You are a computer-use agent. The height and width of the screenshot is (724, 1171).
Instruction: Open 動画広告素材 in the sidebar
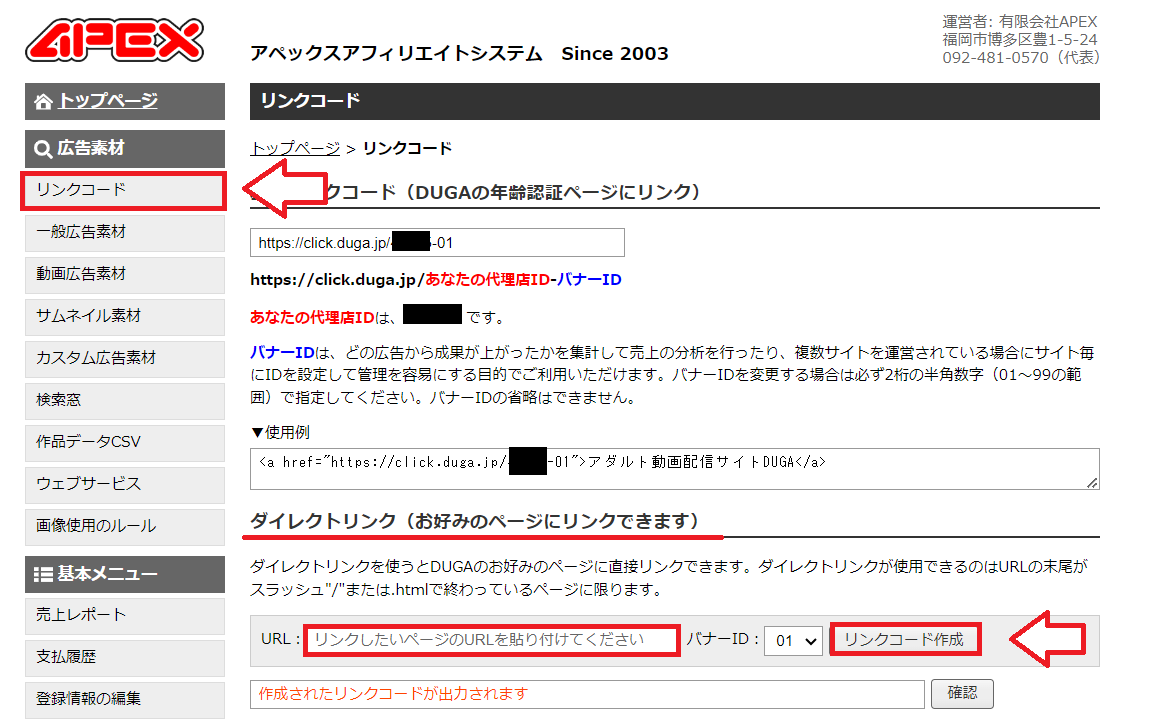tap(125, 274)
